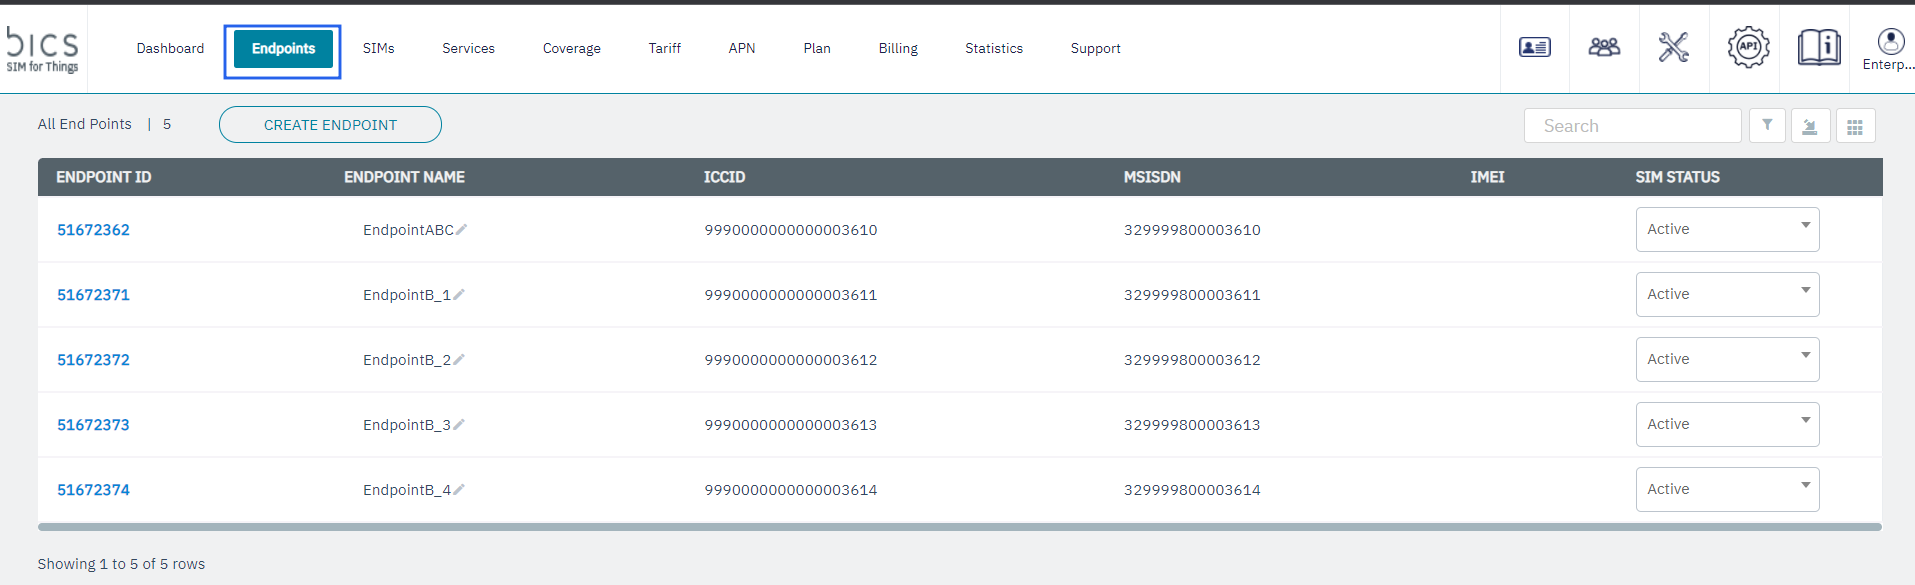Viewport: 1915px width, 585px height.
Task: Click the pencil next to EndpointB_3
Action: [x=459, y=425]
